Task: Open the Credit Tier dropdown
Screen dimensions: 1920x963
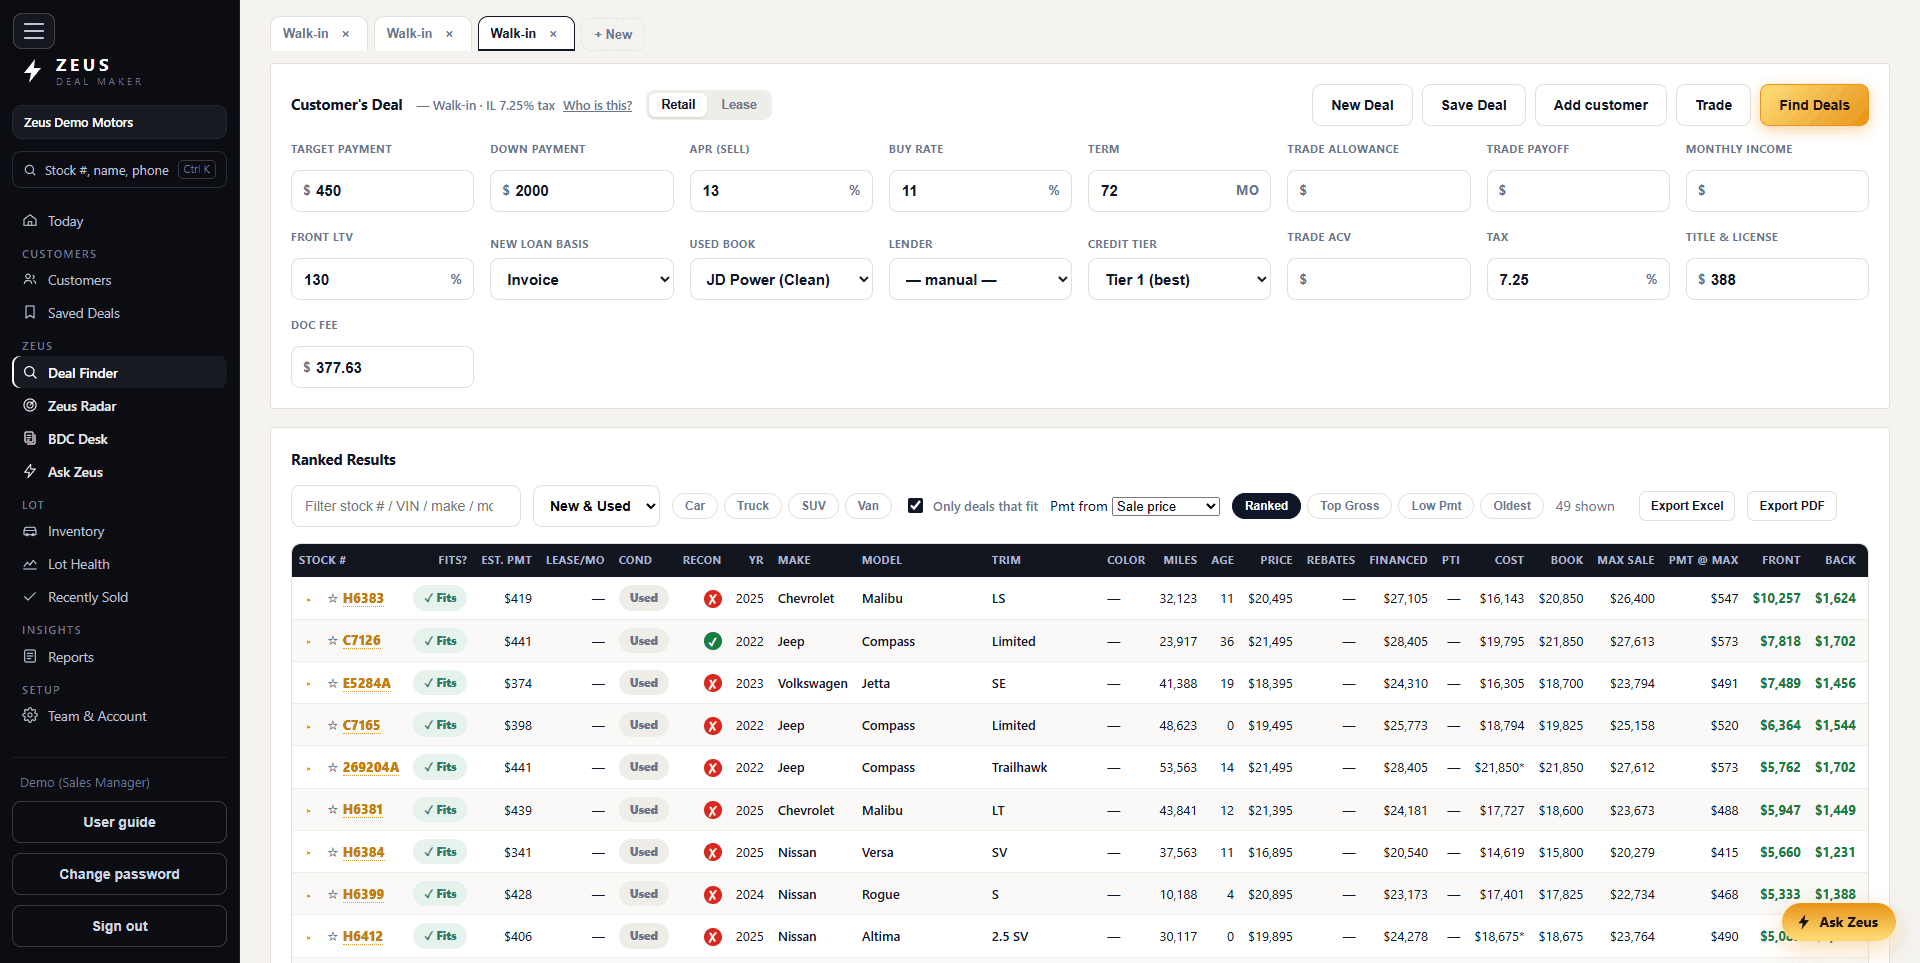Action: pyautogui.click(x=1179, y=279)
